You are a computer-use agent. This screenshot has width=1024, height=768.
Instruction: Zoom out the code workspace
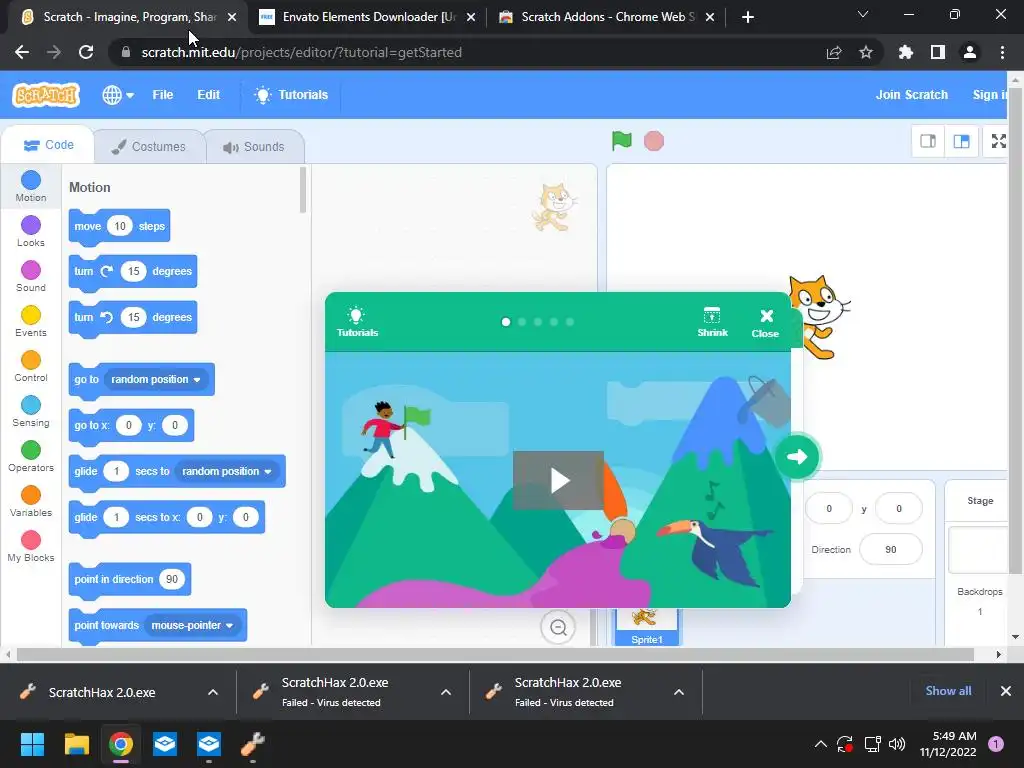[x=558, y=628]
